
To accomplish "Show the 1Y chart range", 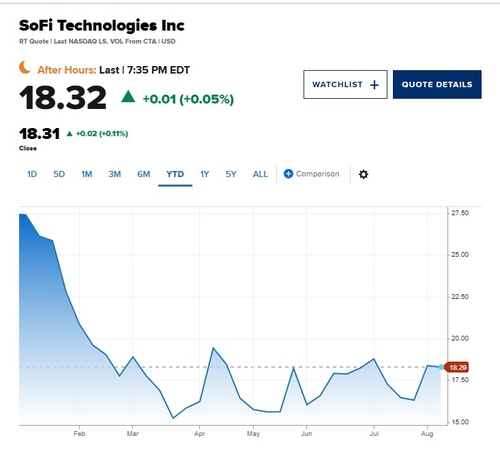I will (205, 174).
